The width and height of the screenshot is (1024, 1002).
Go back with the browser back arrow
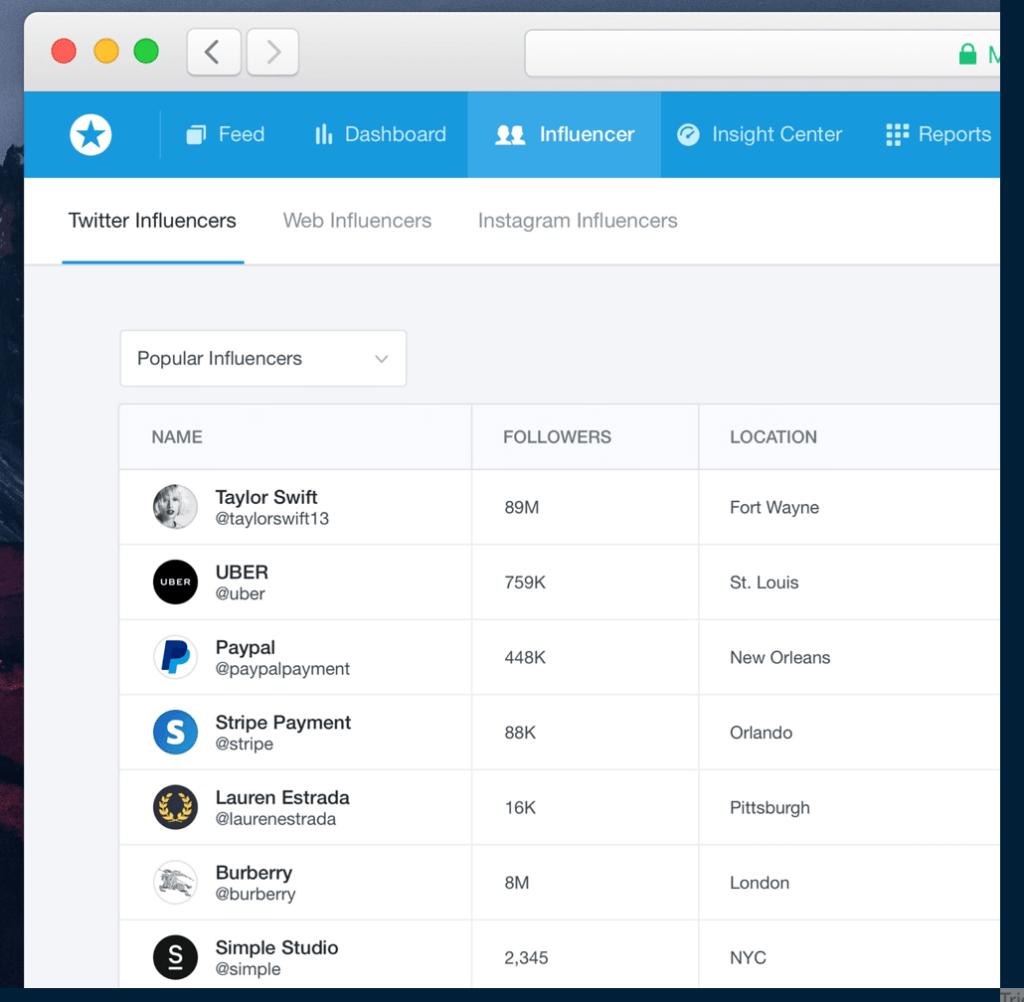[x=214, y=52]
